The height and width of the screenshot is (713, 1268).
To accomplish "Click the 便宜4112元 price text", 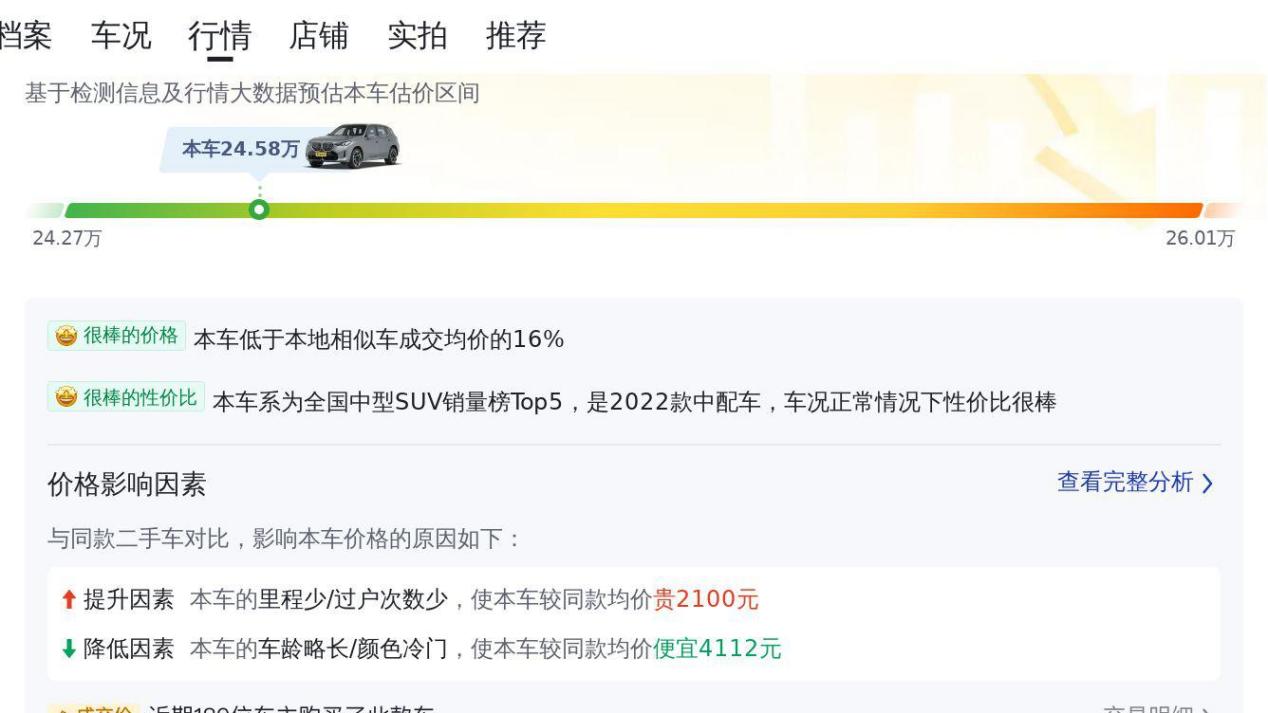I will pos(717,649).
